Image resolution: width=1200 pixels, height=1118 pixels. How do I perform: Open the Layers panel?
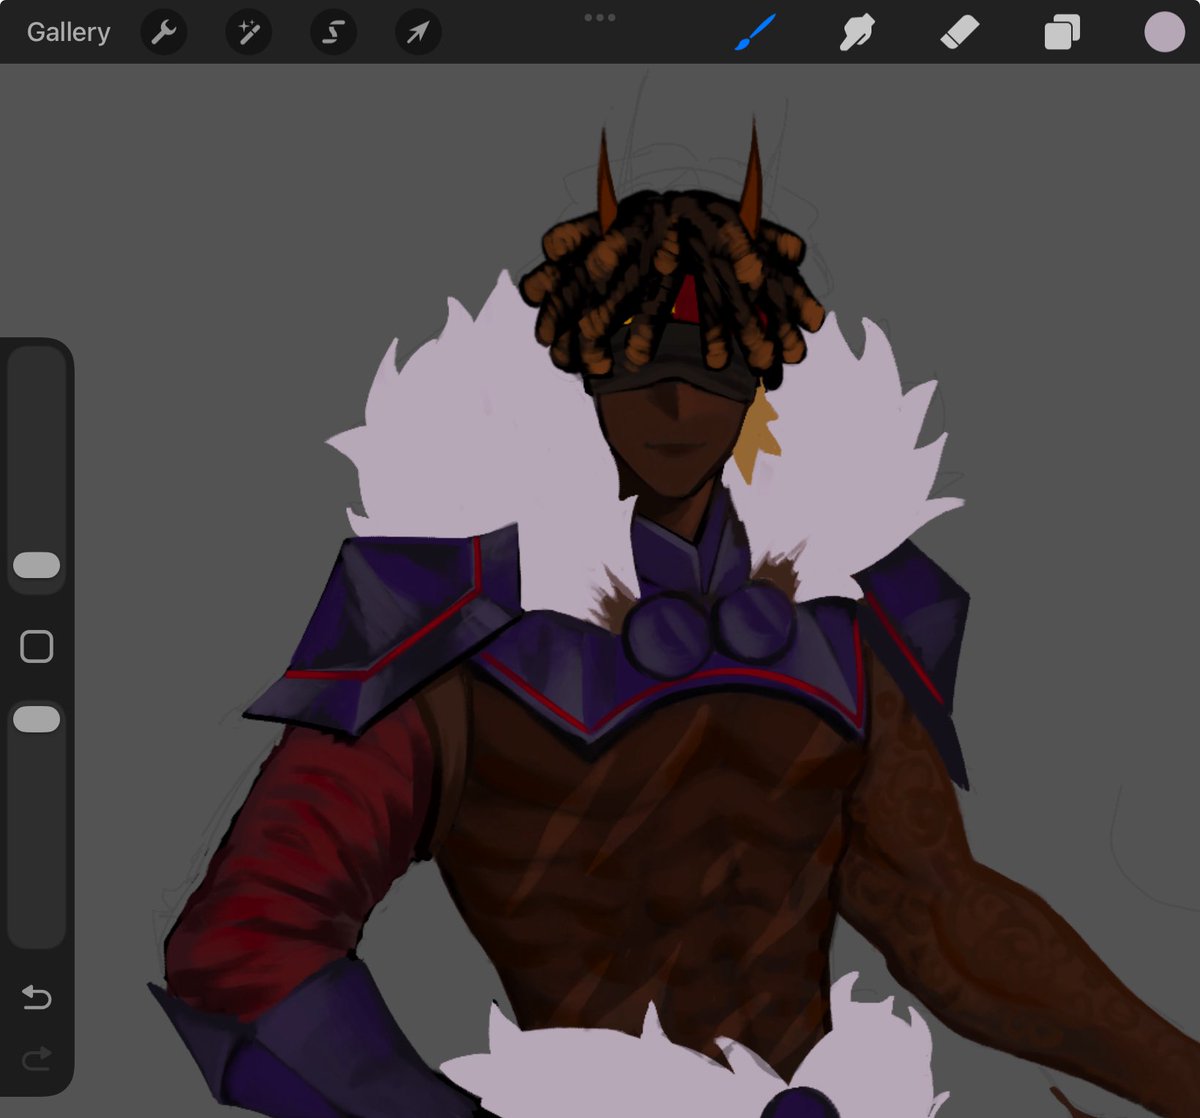click(1062, 31)
